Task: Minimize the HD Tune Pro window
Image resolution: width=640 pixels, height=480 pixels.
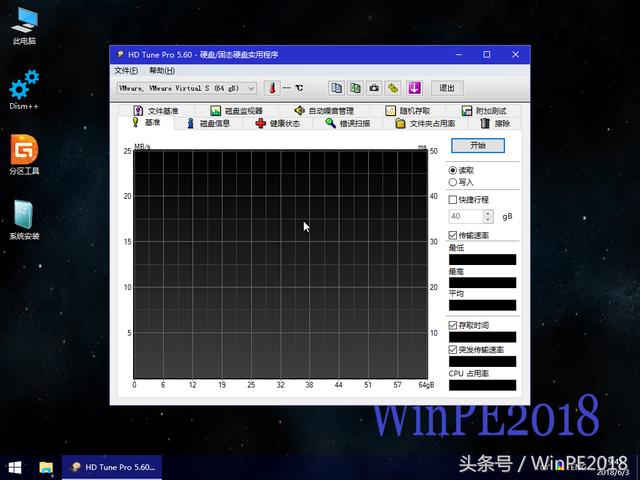Action: [459, 54]
